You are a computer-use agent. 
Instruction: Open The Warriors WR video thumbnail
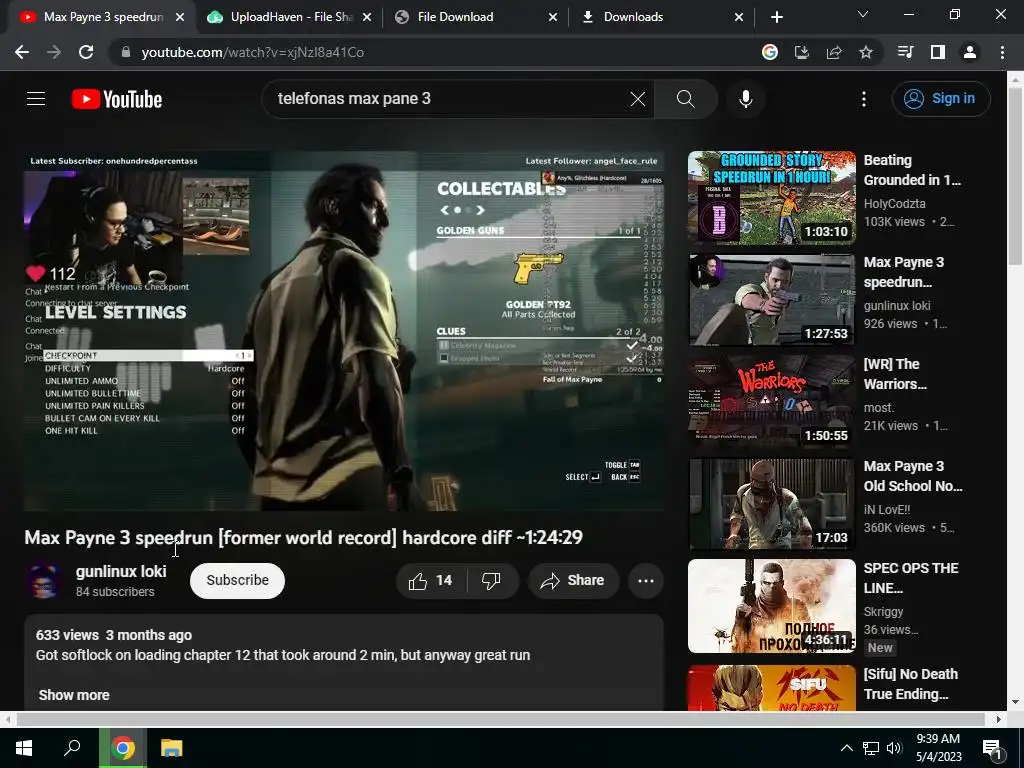[771, 402]
